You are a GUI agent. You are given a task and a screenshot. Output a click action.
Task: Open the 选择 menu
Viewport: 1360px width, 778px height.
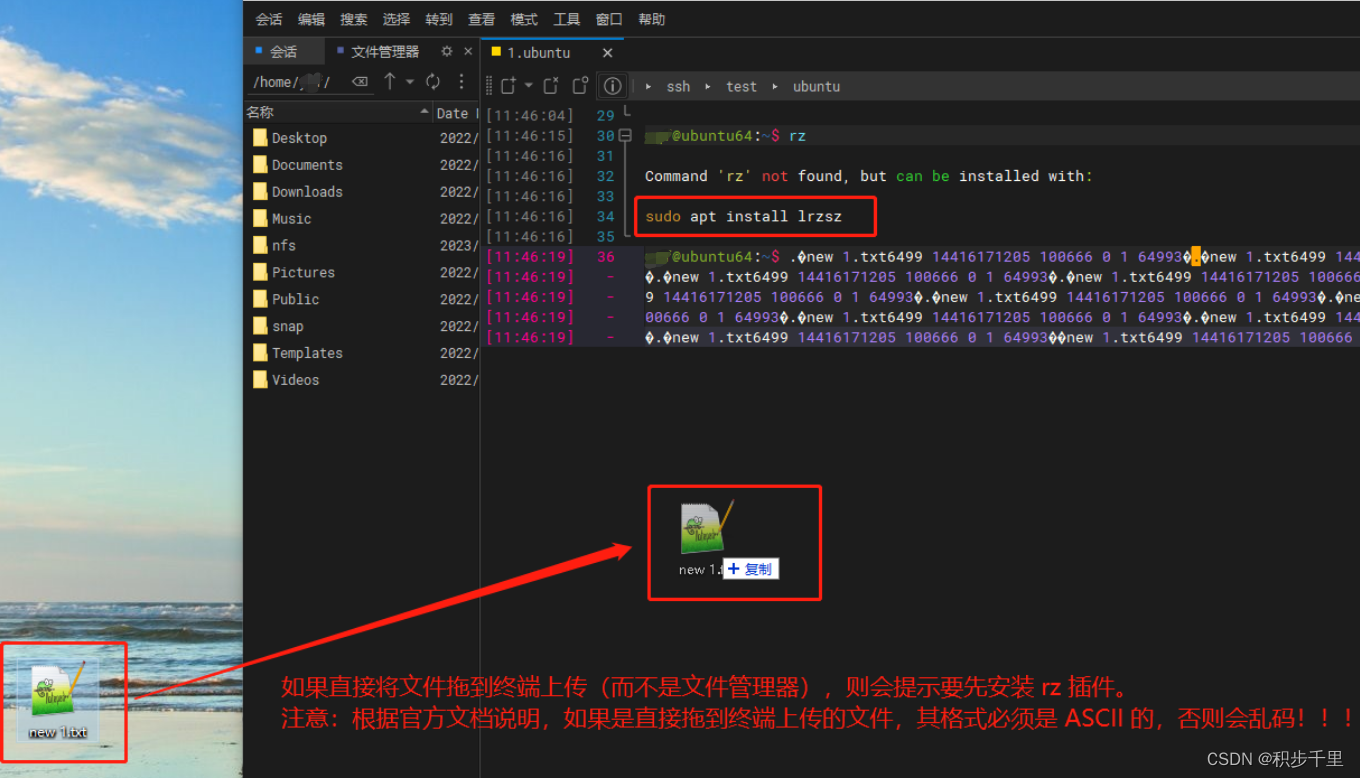pos(396,19)
